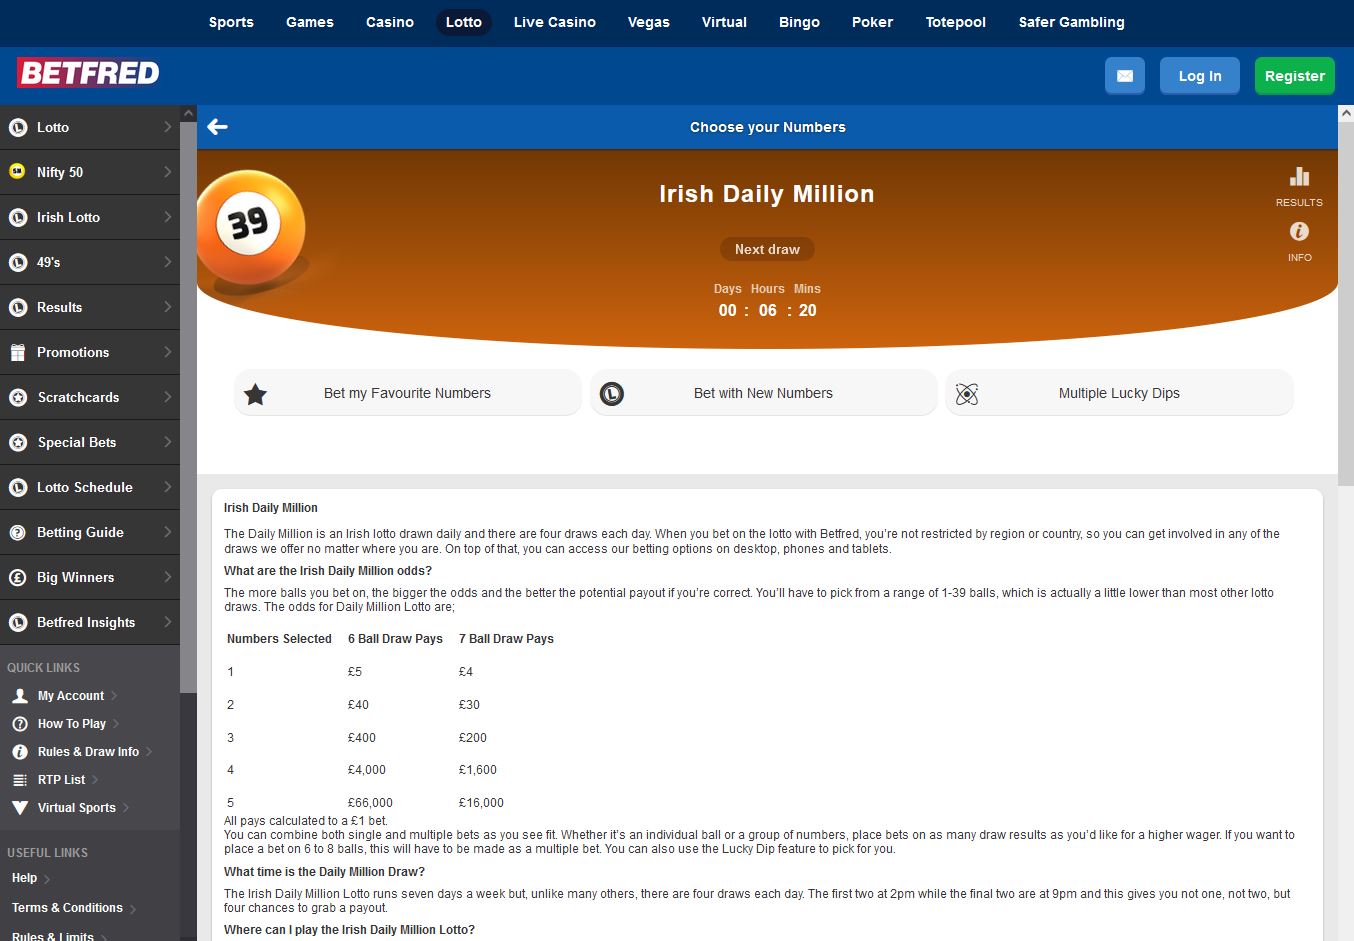Click the Betting Guide question icon
The width and height of the screenshot is (1354, 941).
pyautogui.click(x=18, y=532)
